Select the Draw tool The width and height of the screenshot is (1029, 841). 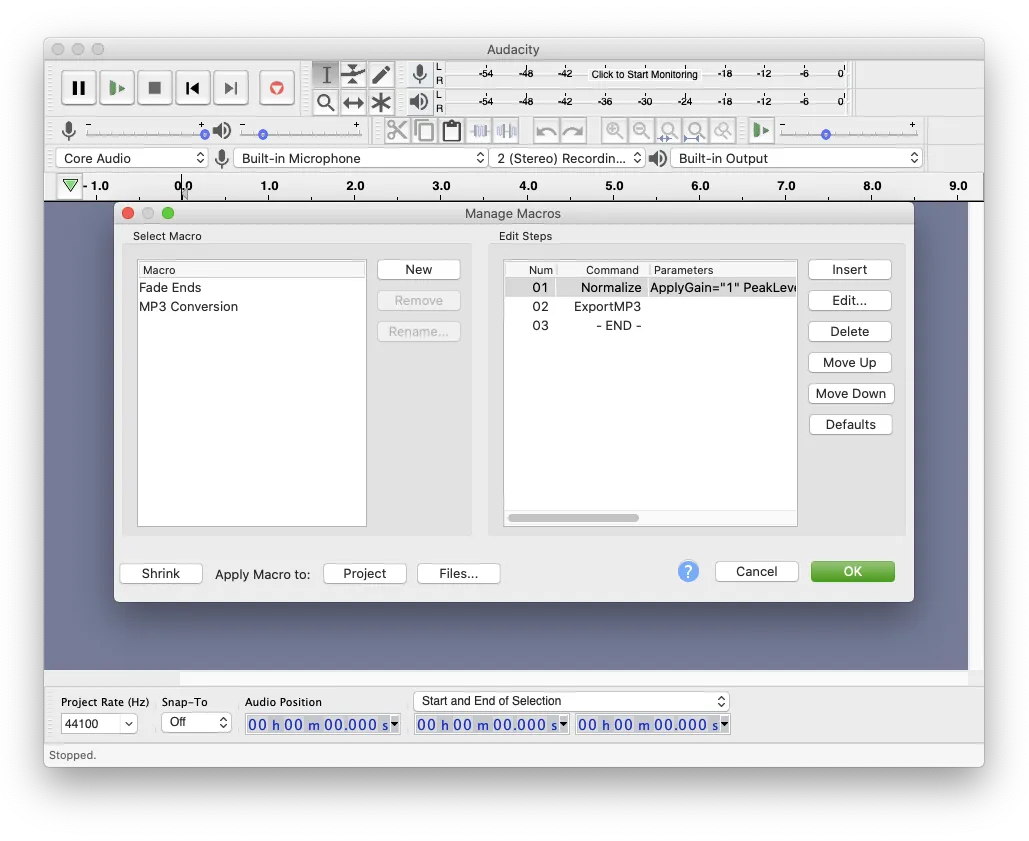(380, 74)
